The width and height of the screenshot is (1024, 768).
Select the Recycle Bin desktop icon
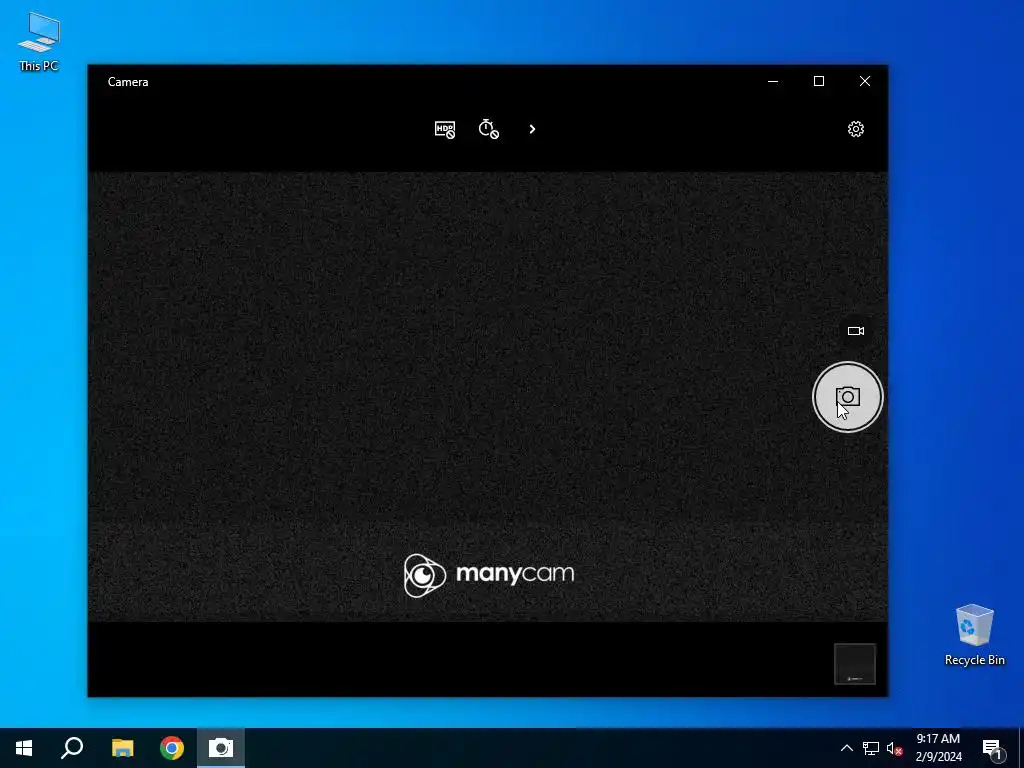click(974, 635)
